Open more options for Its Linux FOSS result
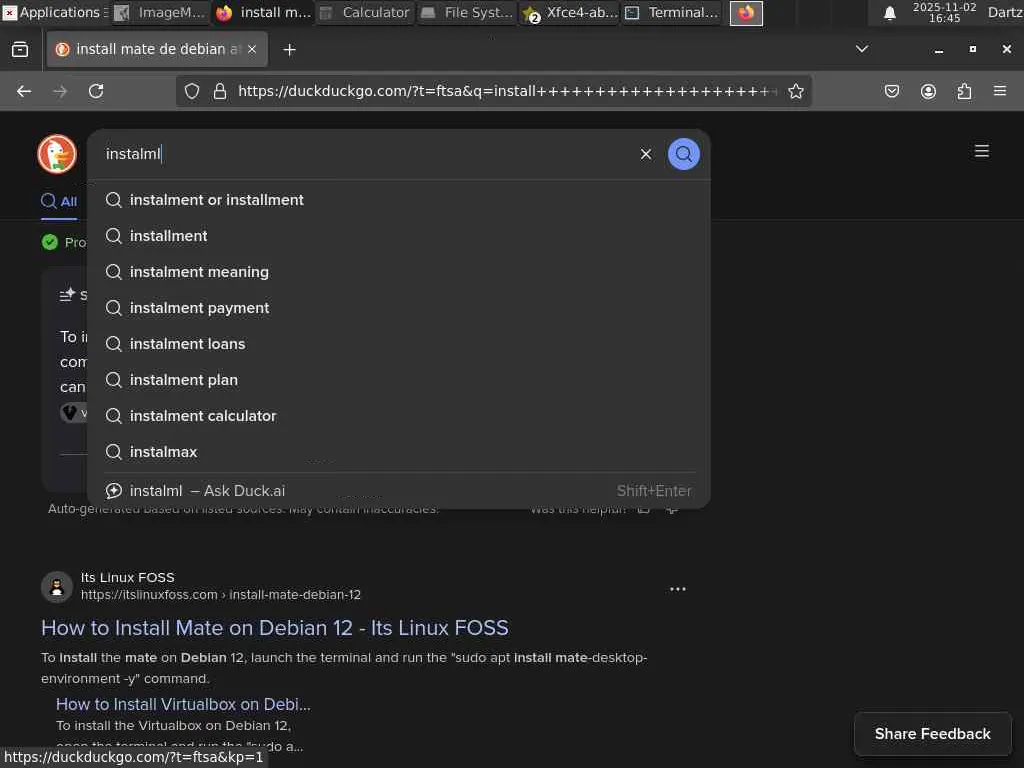This screenshot has width=1024, height=768. [x=677, y=589]
